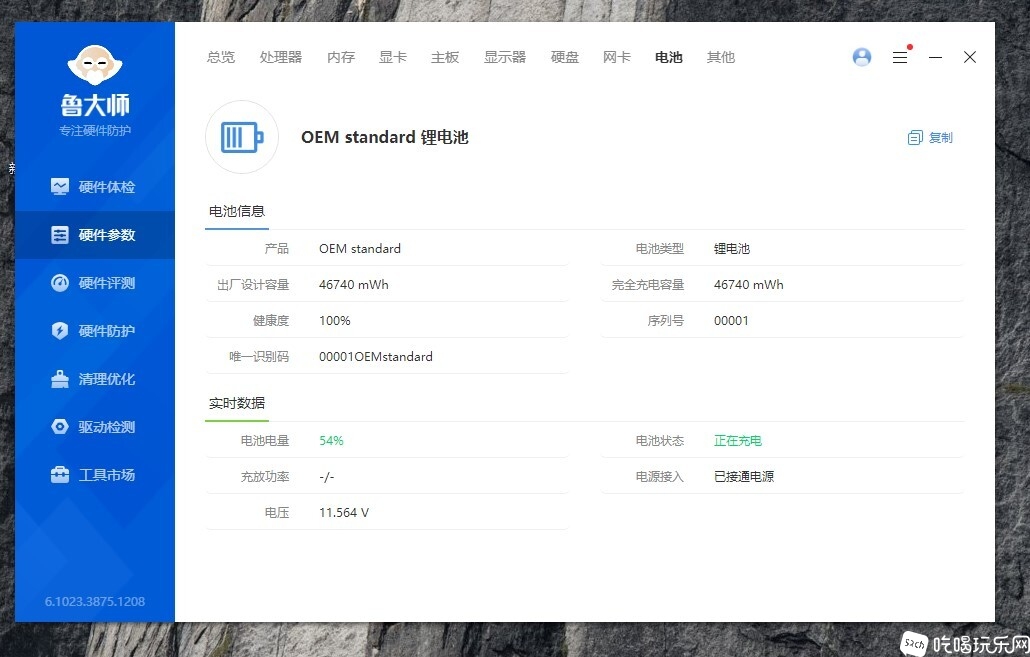Open 工具市场 in the sidebar
The image size is (1030, 657).
pyautogui.click(x=95, y=475)
